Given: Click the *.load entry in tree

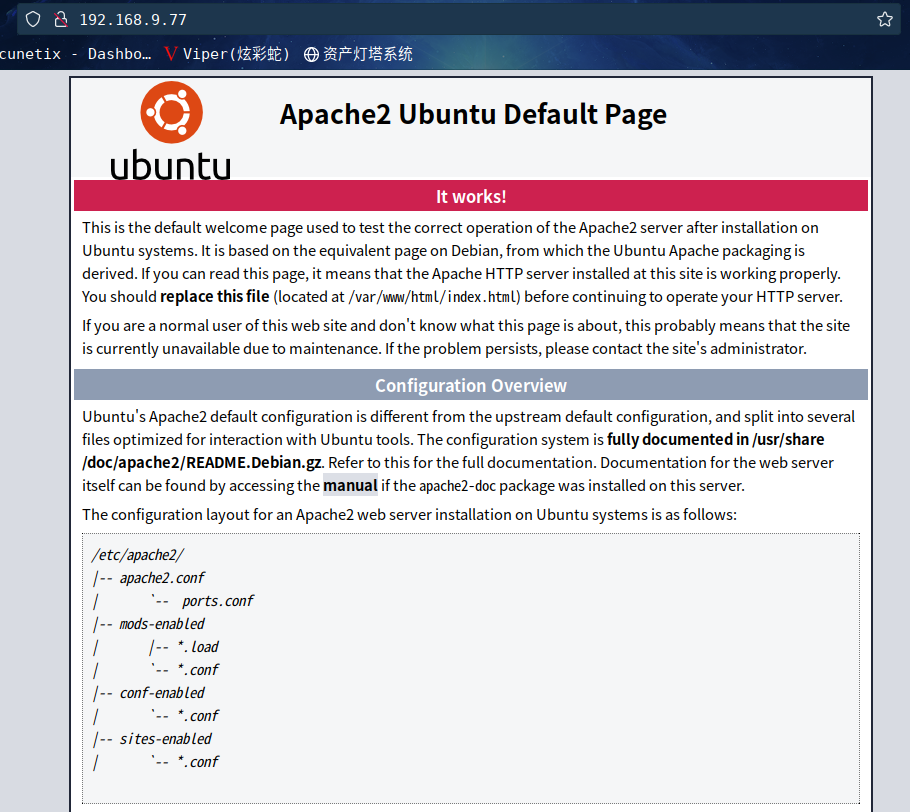Looking at the screenshot, I should (x=198, y=647).
